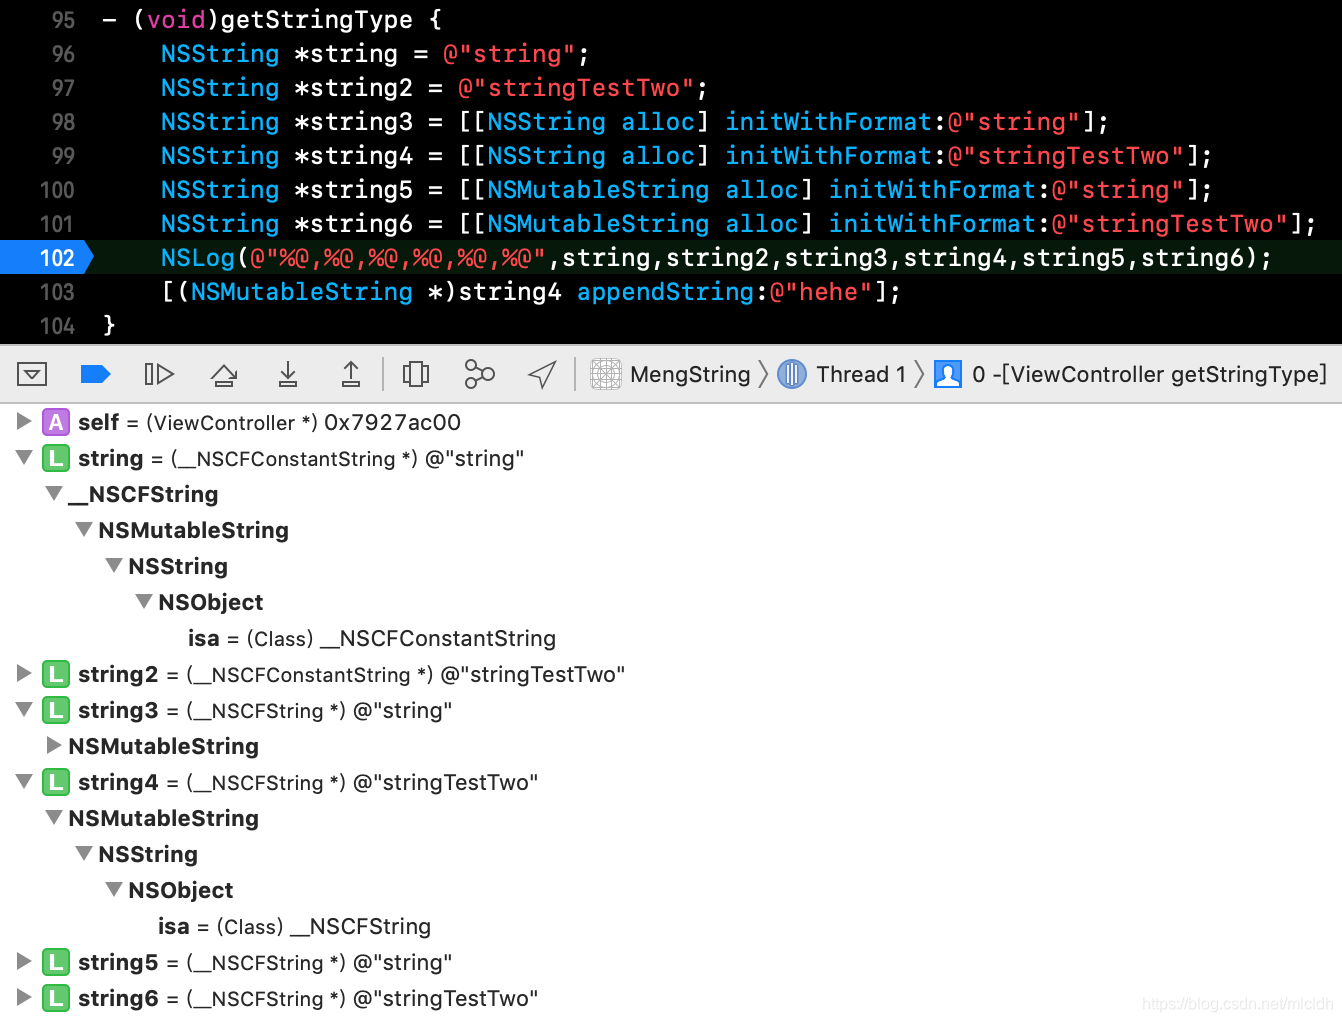
Task: Deactivate breakpoints with the blue breakpoint icon
Action: click(95, 373)
